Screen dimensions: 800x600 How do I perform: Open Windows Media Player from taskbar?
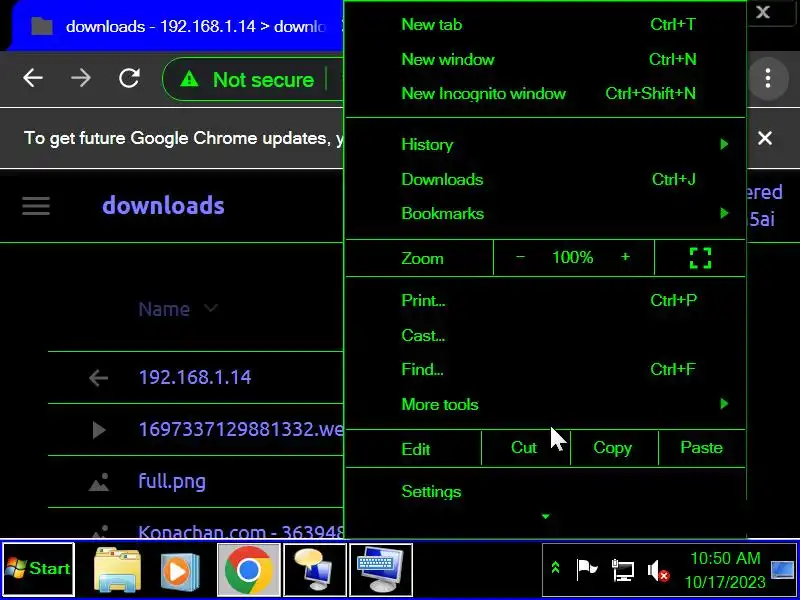point(180,569)
